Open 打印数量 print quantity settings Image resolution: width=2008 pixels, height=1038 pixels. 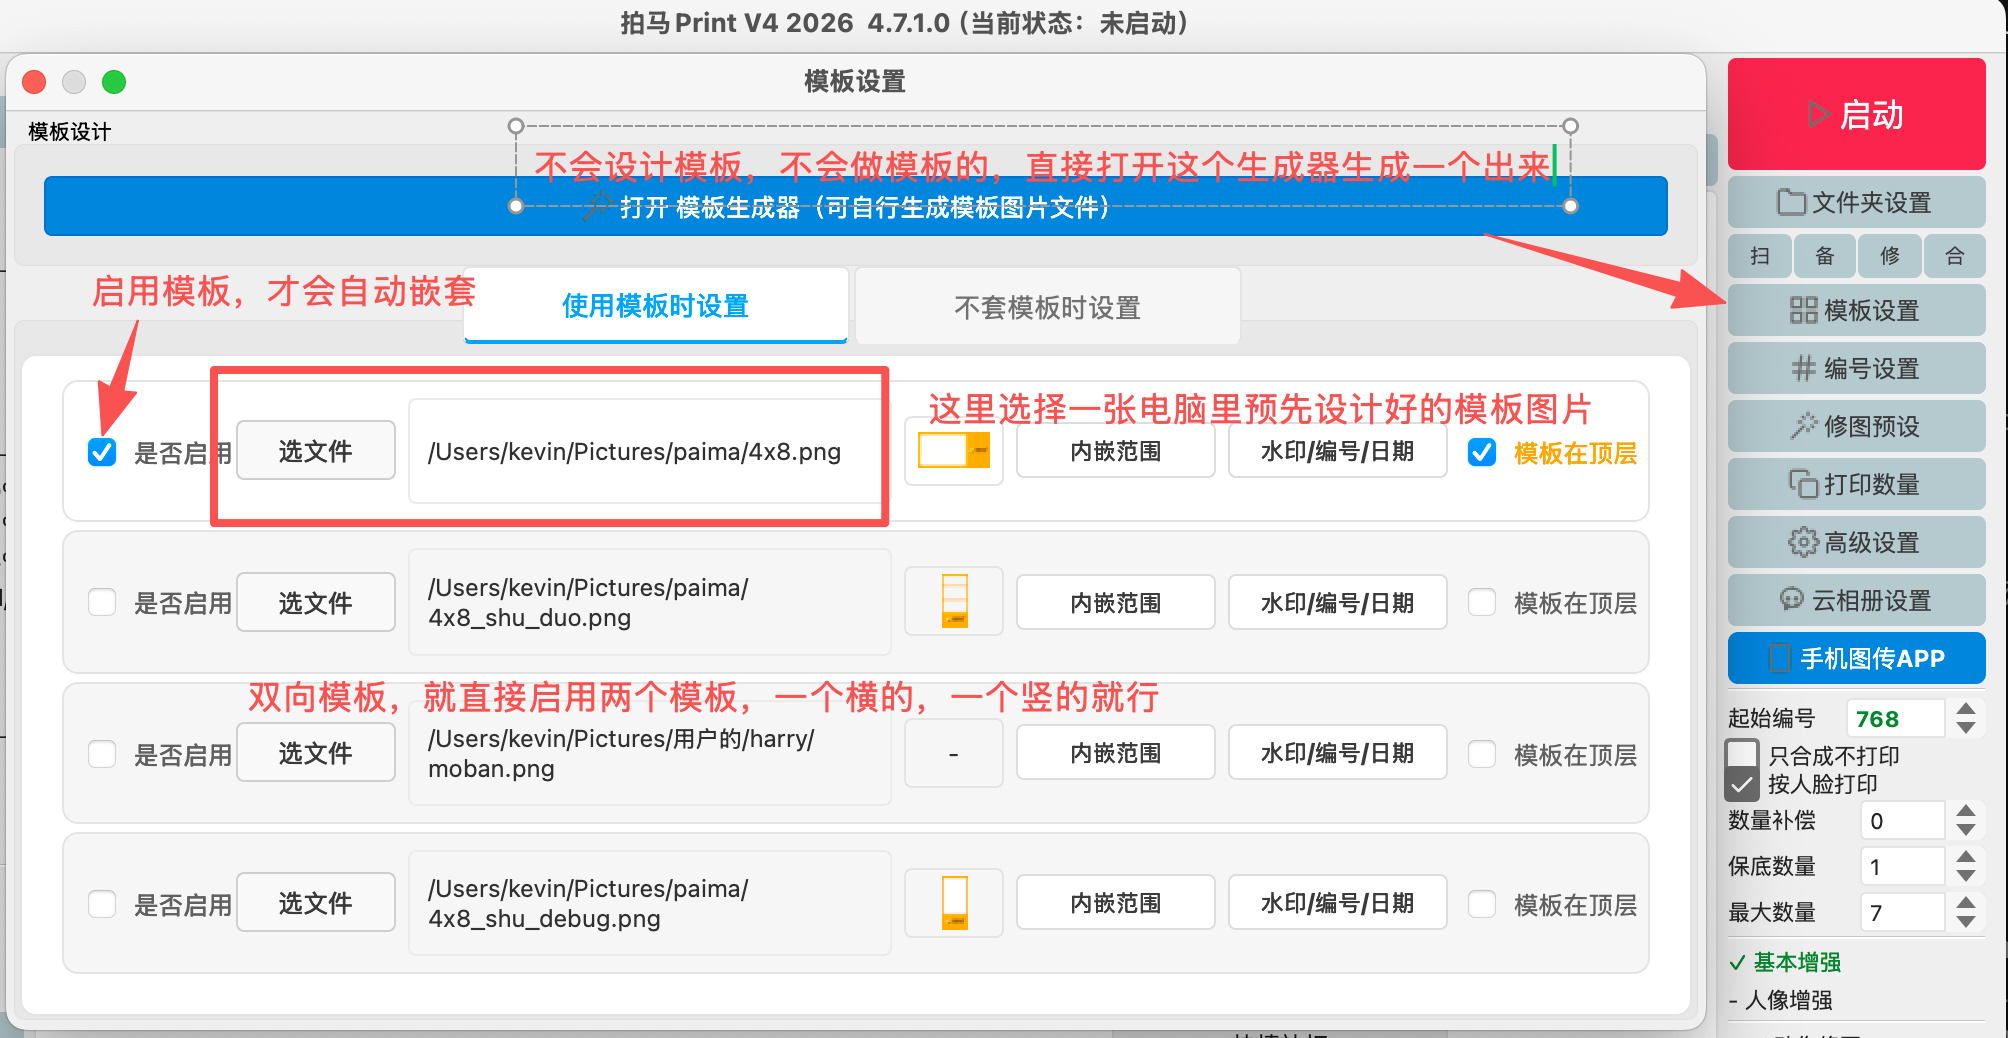click(x=1856, y=485)
